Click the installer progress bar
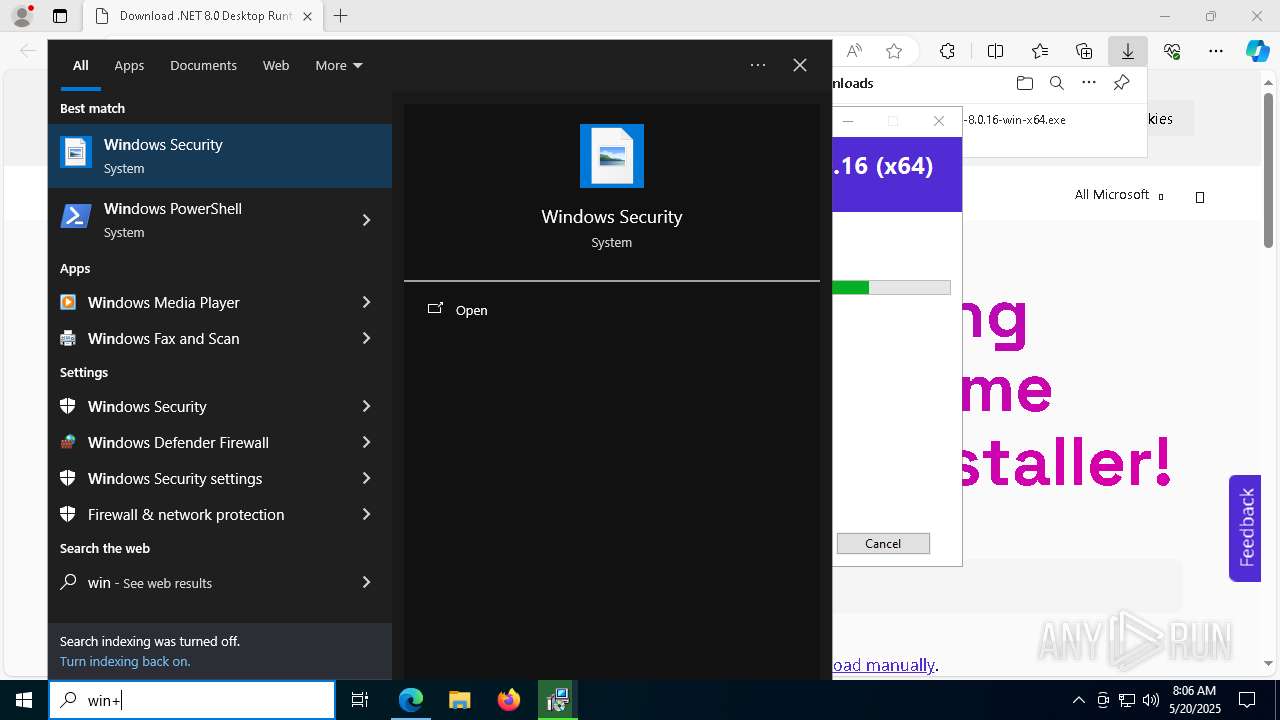 (891, 288)
